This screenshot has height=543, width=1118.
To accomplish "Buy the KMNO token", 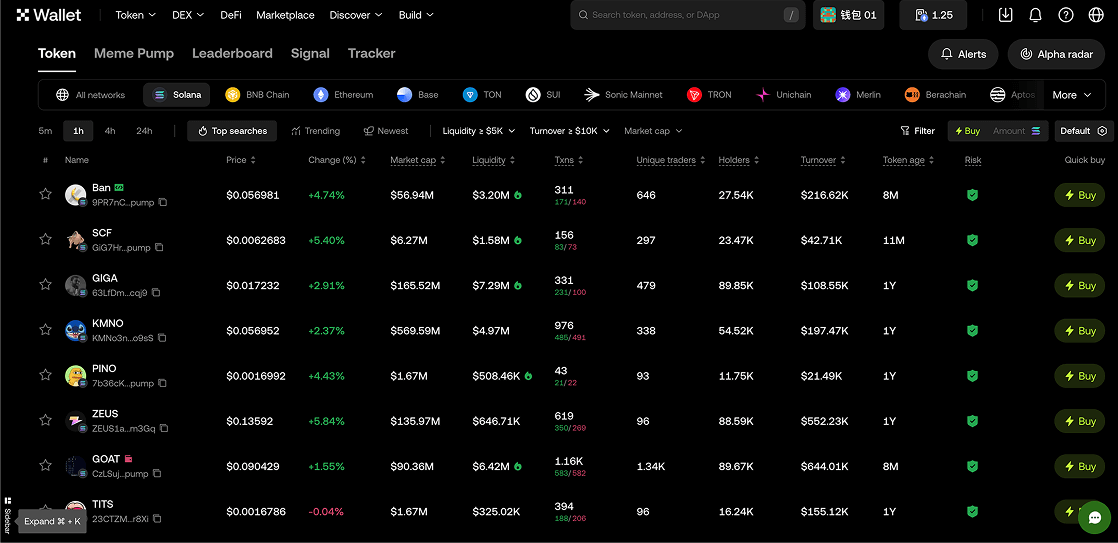I will [x=1079, y=331].
